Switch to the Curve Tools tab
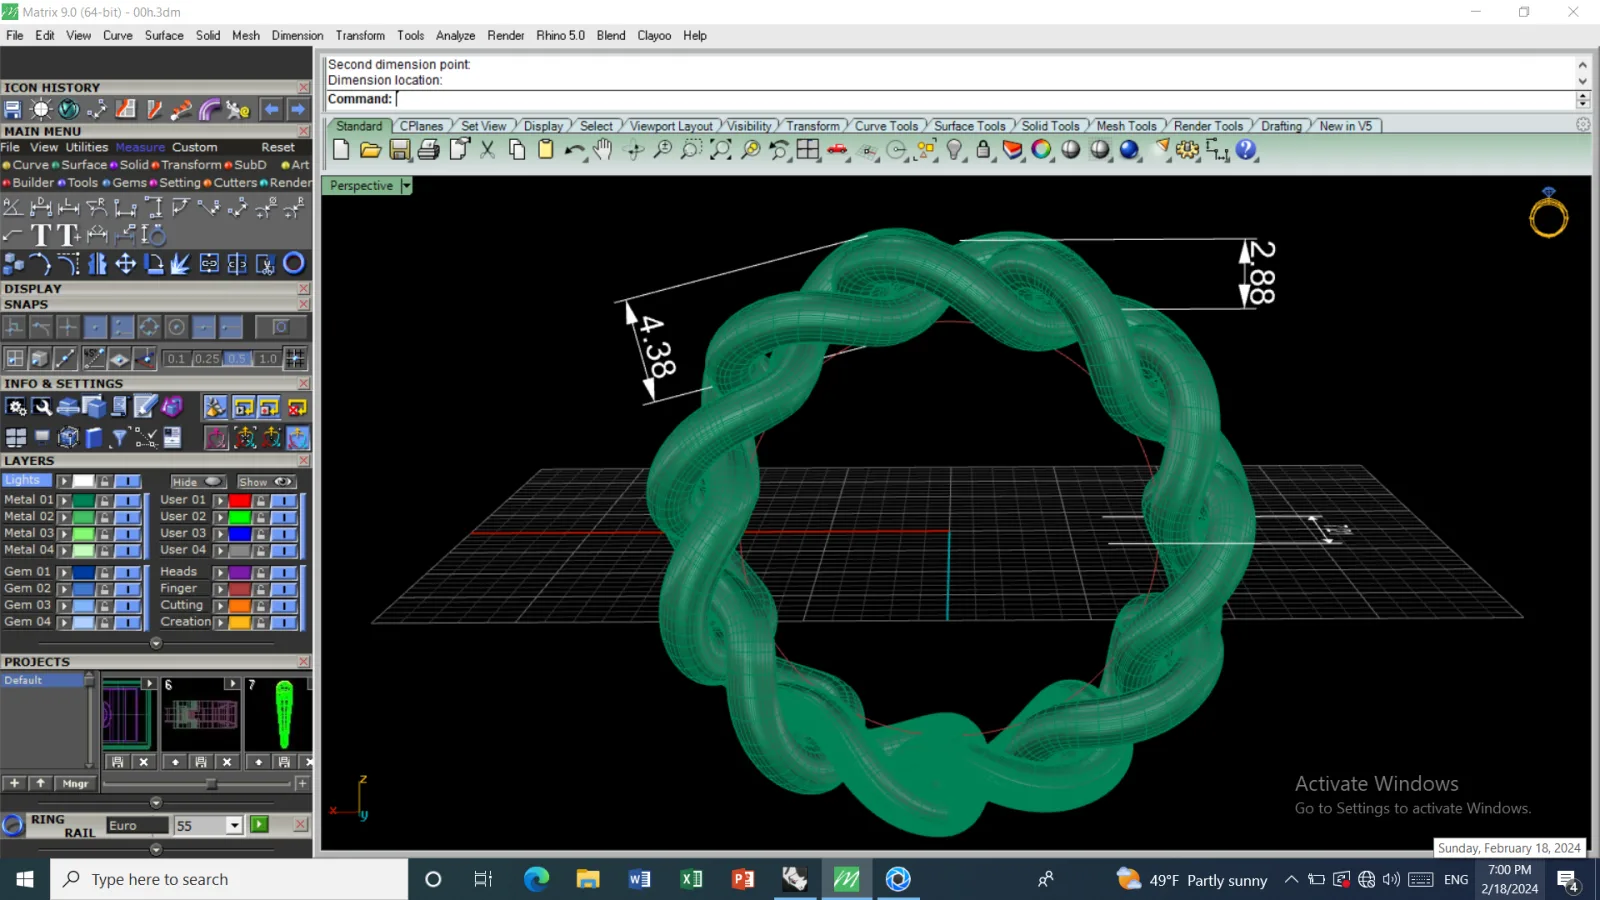Image resolution: width=1600 pixels, height=900 pixels. [x=886, y=126]
